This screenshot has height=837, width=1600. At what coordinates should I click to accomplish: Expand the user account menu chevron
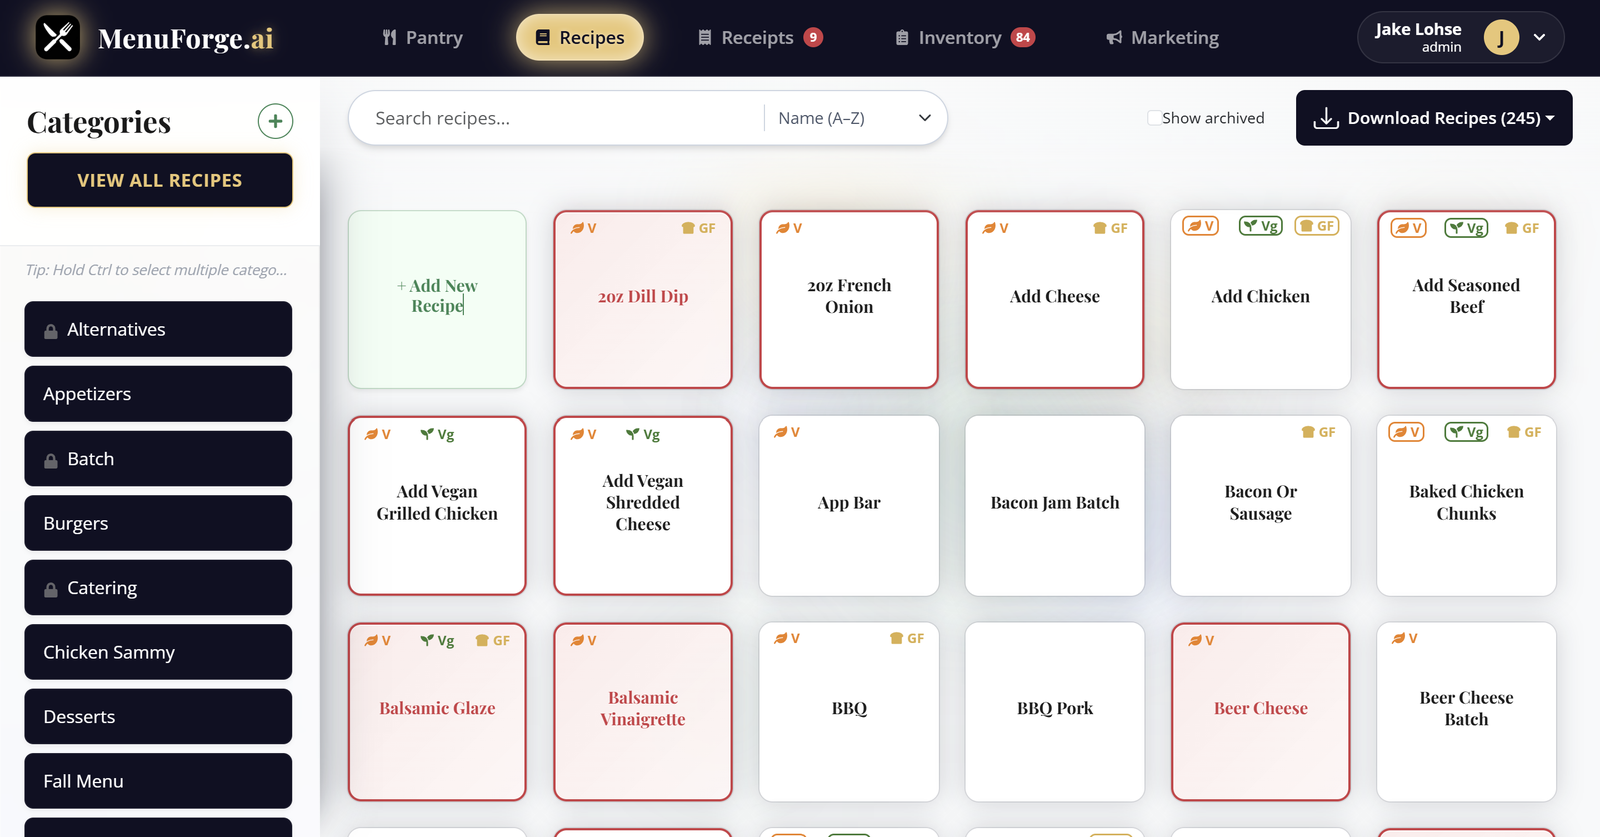[x=1540, y=38]
